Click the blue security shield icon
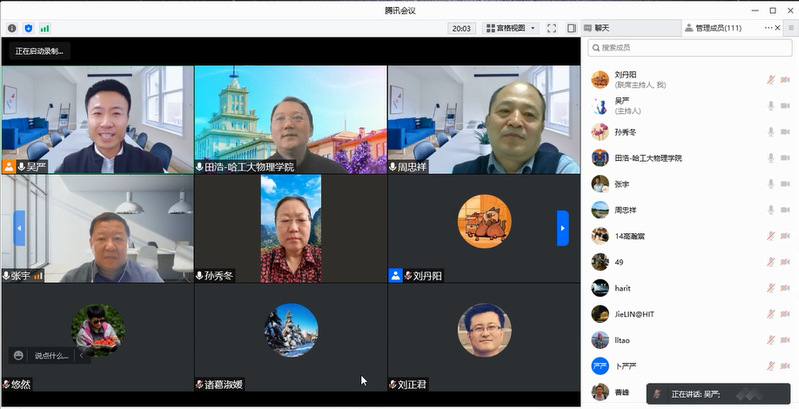The image size is (799, 409). (27, 28)
